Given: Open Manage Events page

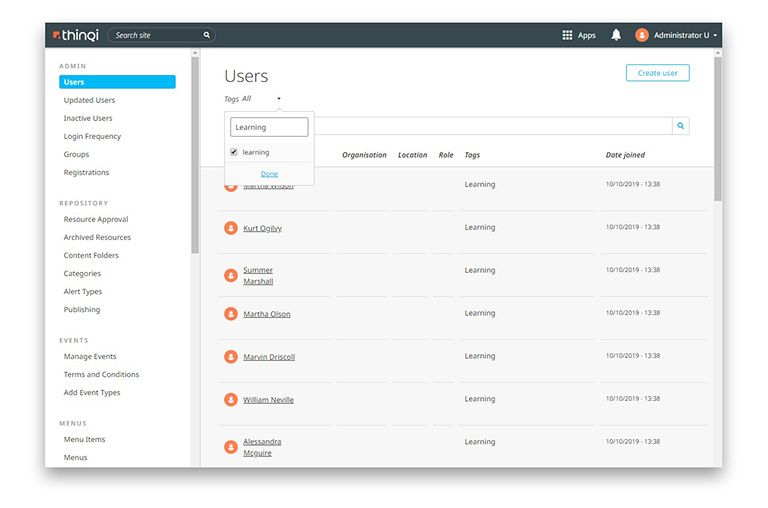Looking at the screenshot, I should tap(90, 356).
